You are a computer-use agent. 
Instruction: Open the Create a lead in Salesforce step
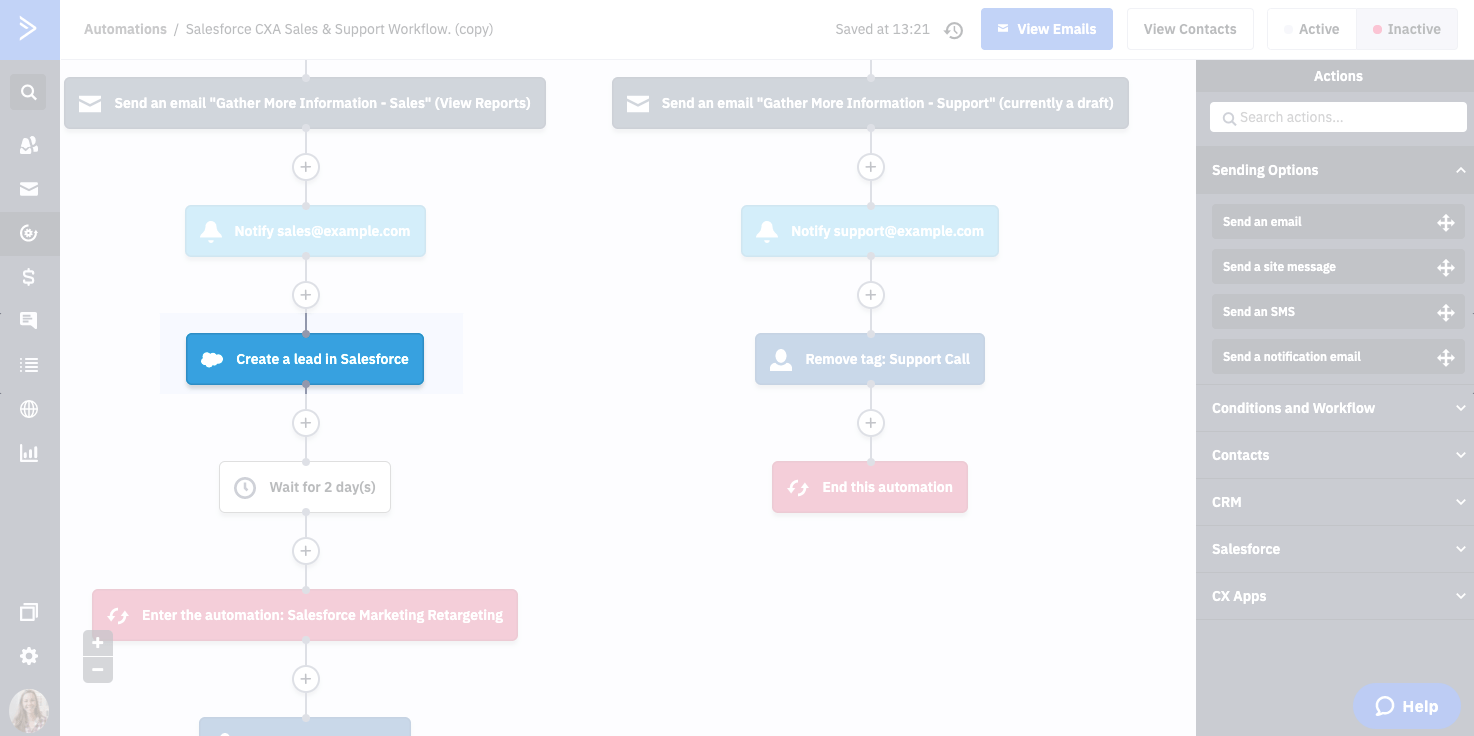pyautogui.click(x=305, y=359)
